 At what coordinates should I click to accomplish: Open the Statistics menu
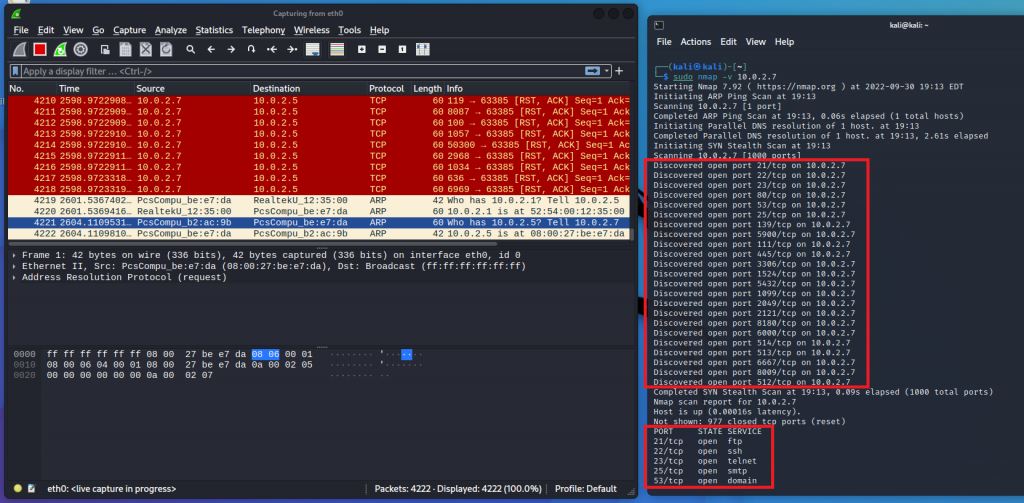pos(214,30)
